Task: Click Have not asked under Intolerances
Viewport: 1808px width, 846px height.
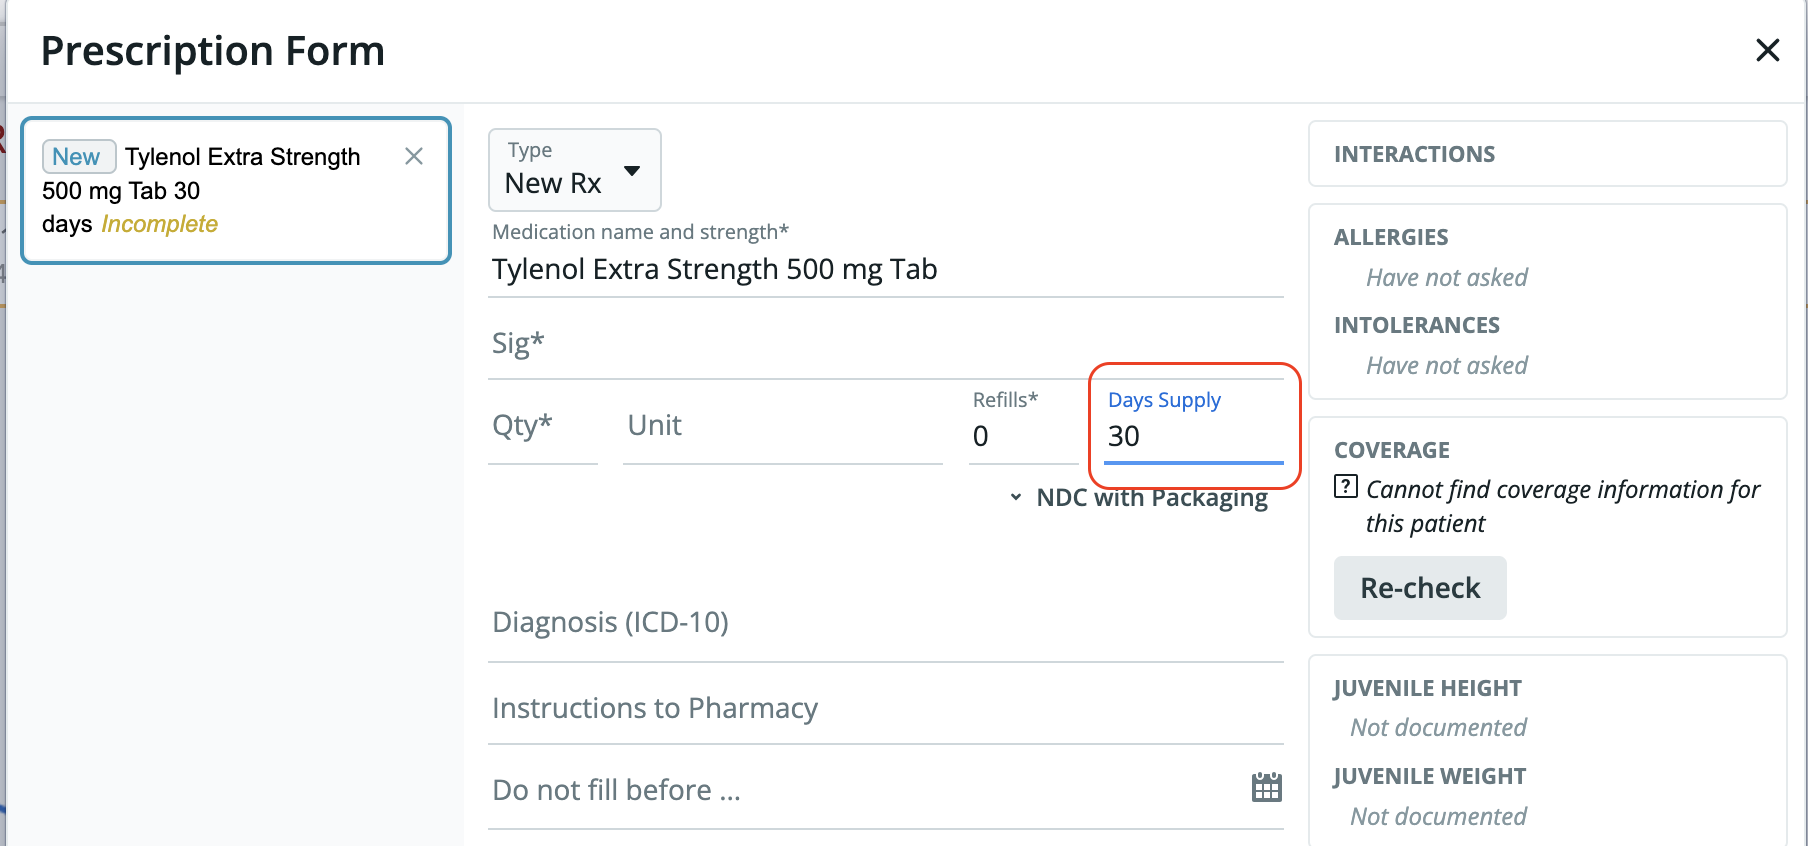Action: 1446,366
